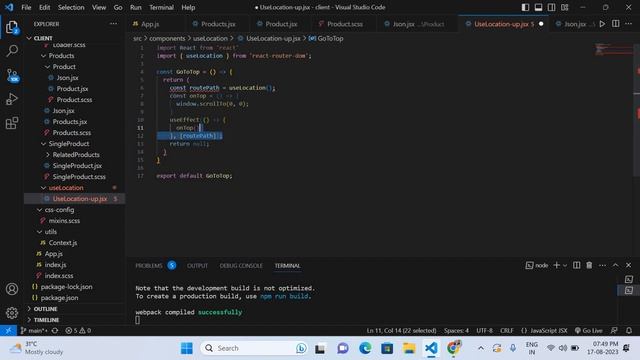640x360 pixels.
Task: Split the terminal panel
Action: [576, 265]
